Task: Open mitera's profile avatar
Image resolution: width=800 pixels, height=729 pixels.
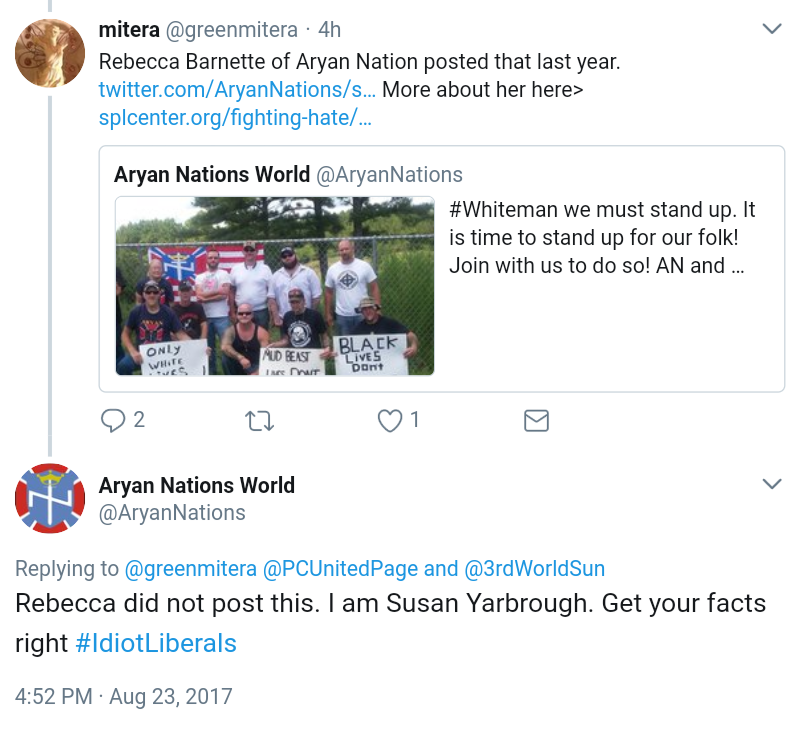Action: (x=49, y=54)
